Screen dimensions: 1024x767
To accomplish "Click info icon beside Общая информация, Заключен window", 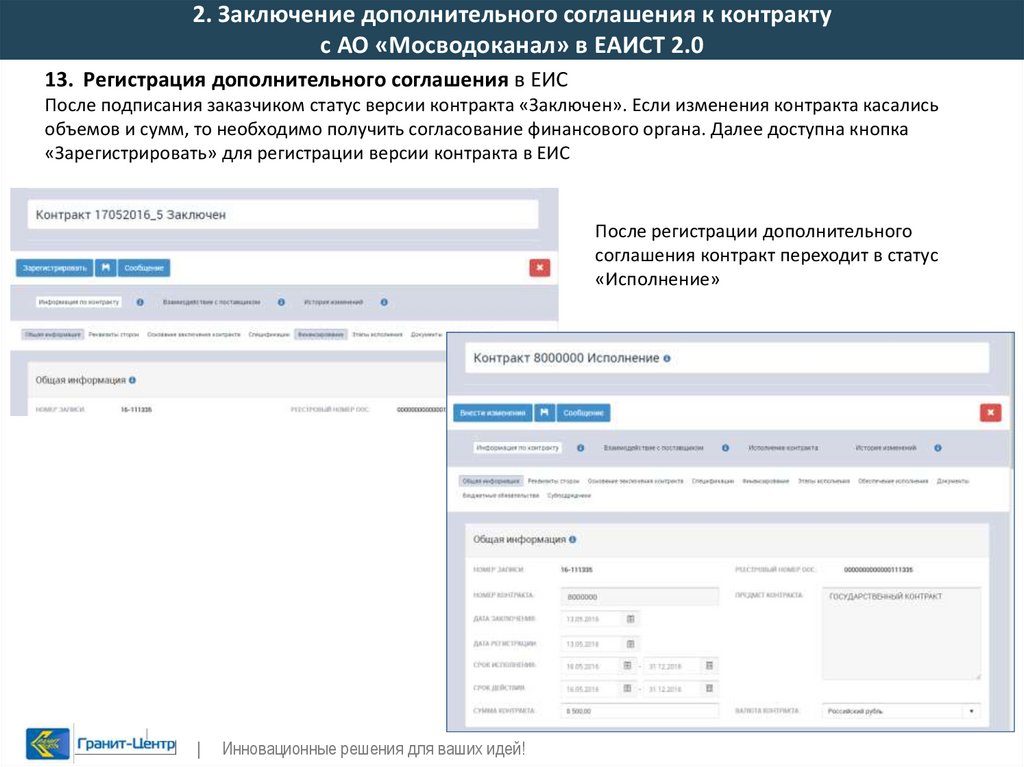I will click(x=133, y=380).
